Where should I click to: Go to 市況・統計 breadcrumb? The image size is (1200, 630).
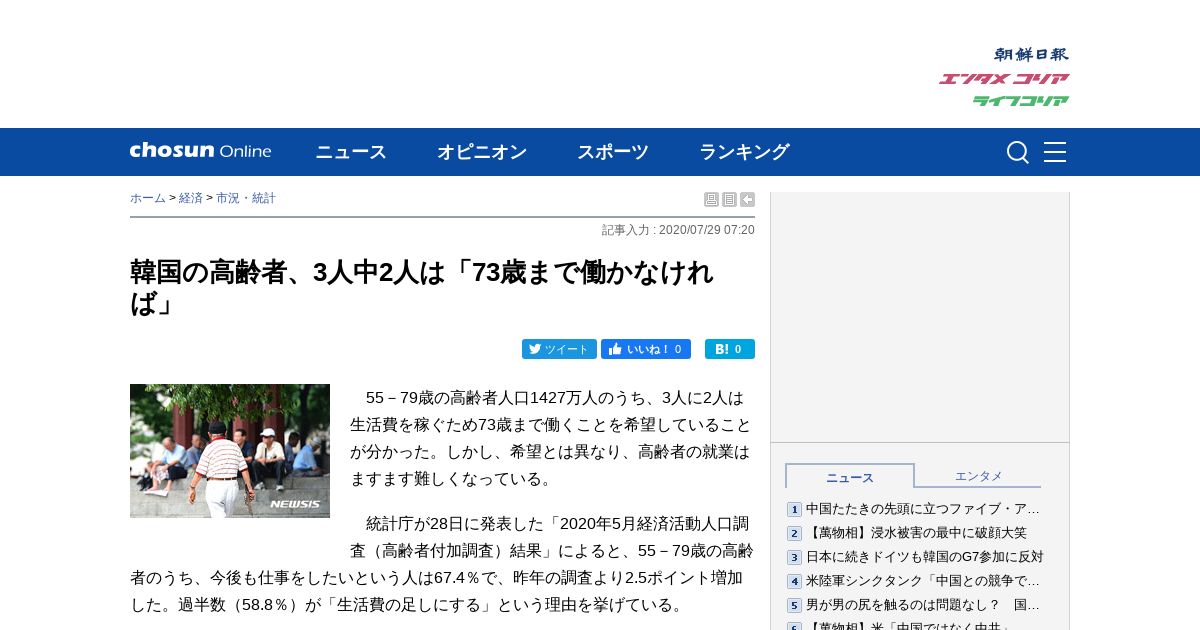click(246, 198)
